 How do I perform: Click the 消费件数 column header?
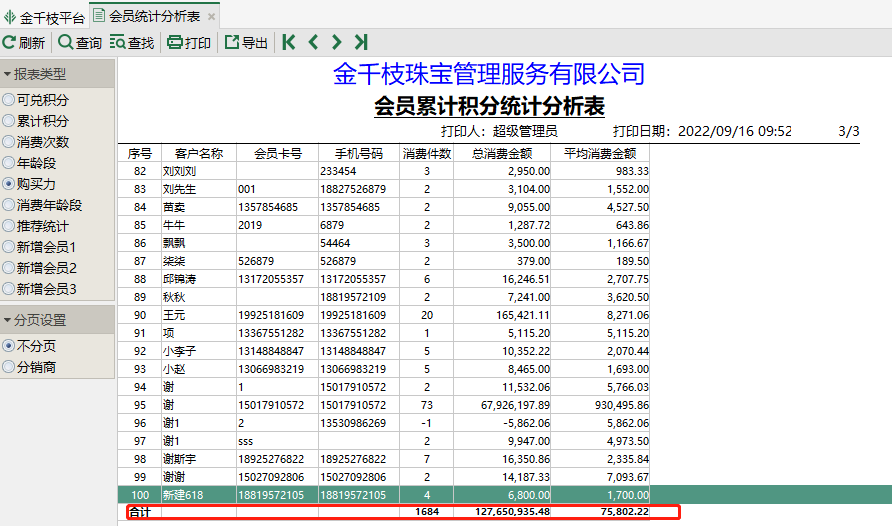(x=427, y=154)
